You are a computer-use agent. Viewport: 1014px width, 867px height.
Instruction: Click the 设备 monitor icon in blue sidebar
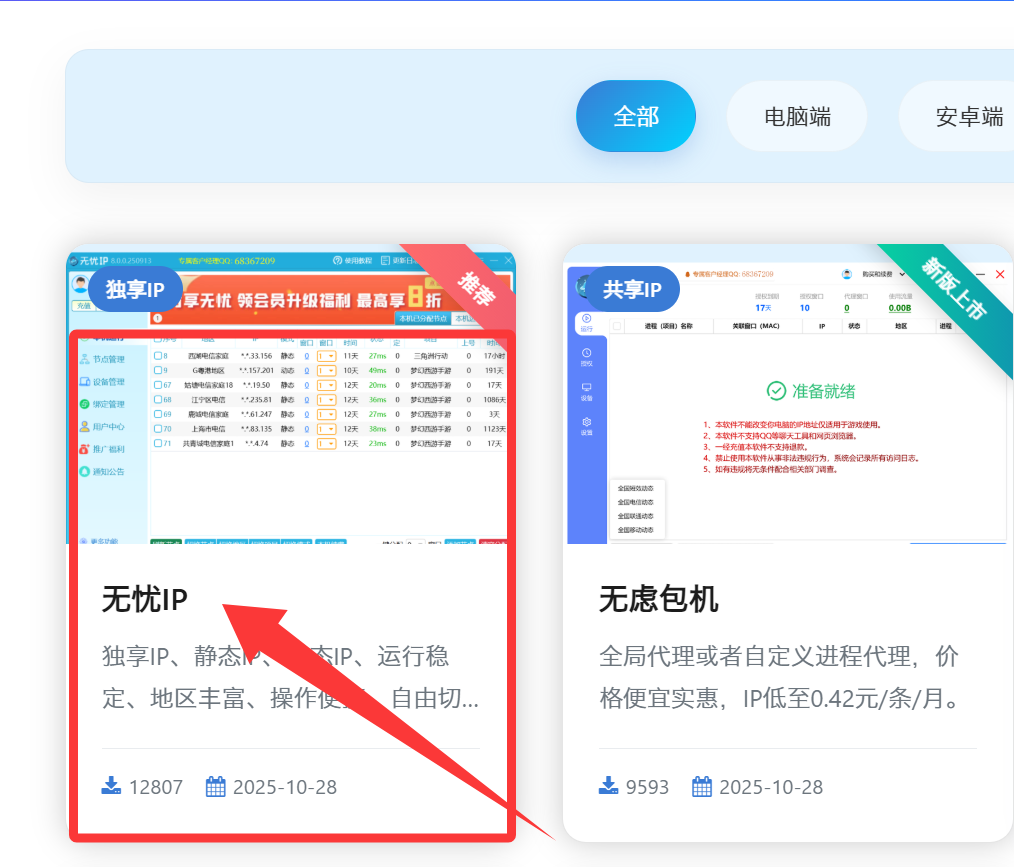pos(587,388)
